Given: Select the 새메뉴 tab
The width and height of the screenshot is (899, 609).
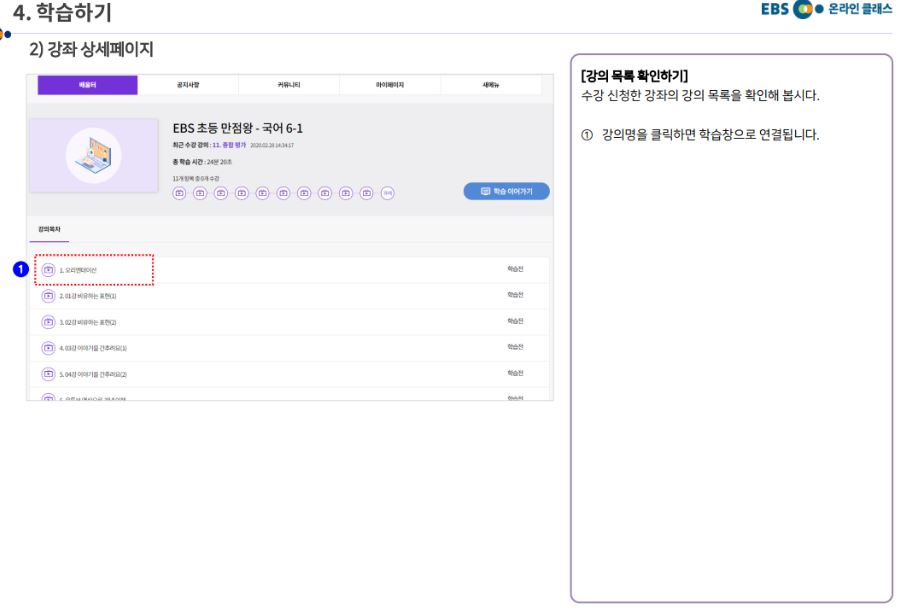Looking at the screenshot, I should tap(491, 85).
